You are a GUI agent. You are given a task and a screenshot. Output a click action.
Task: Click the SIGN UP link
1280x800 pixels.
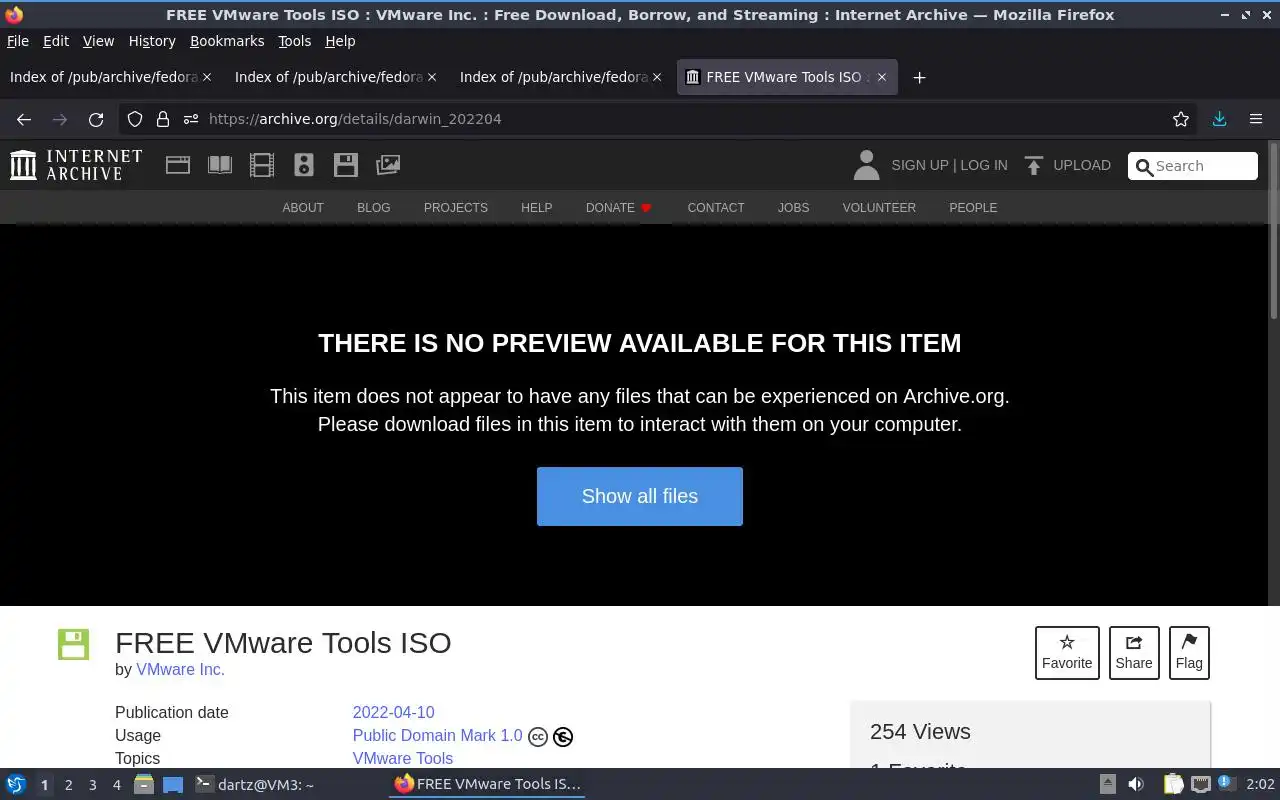click(x=919, y=165)
